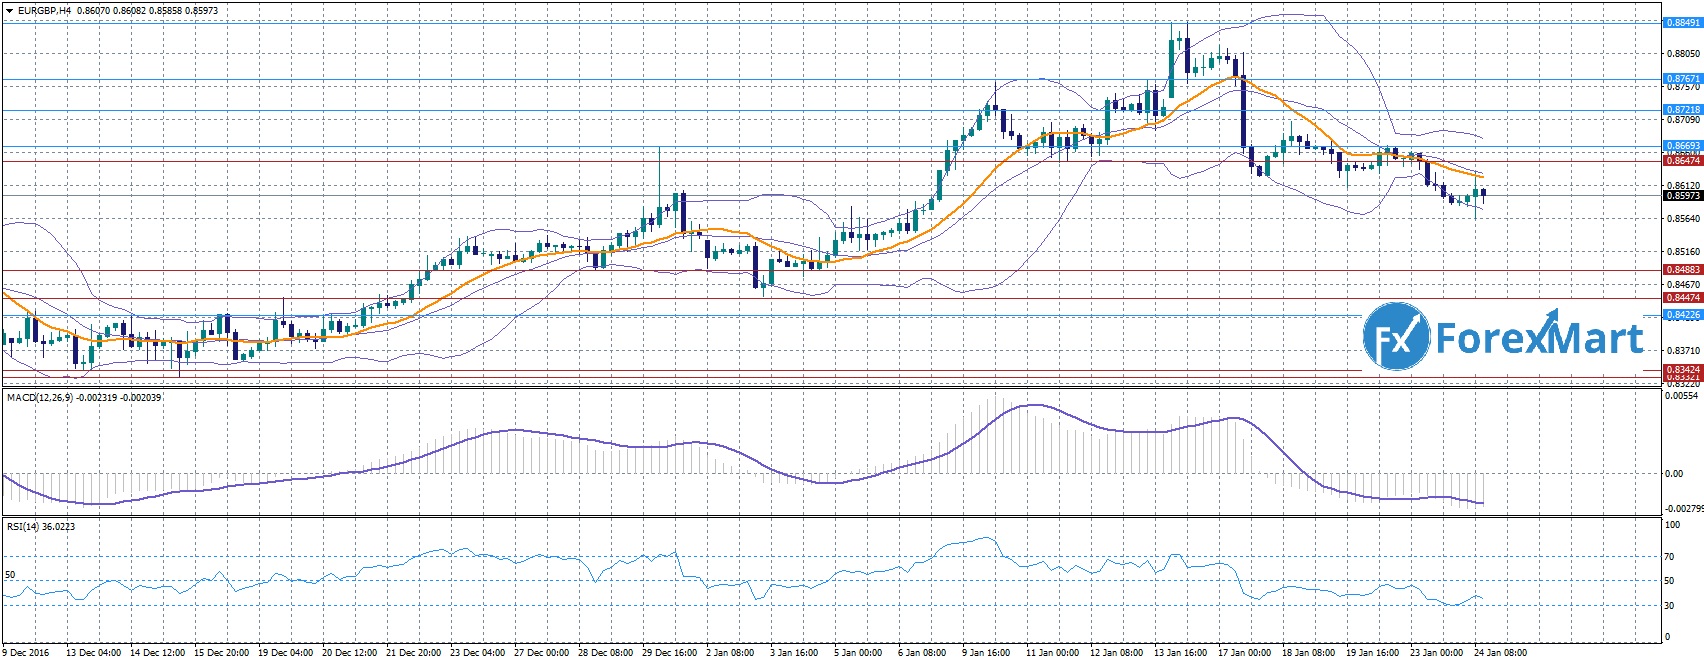Click the current price 0.85973 black tag

[1682, 196]
